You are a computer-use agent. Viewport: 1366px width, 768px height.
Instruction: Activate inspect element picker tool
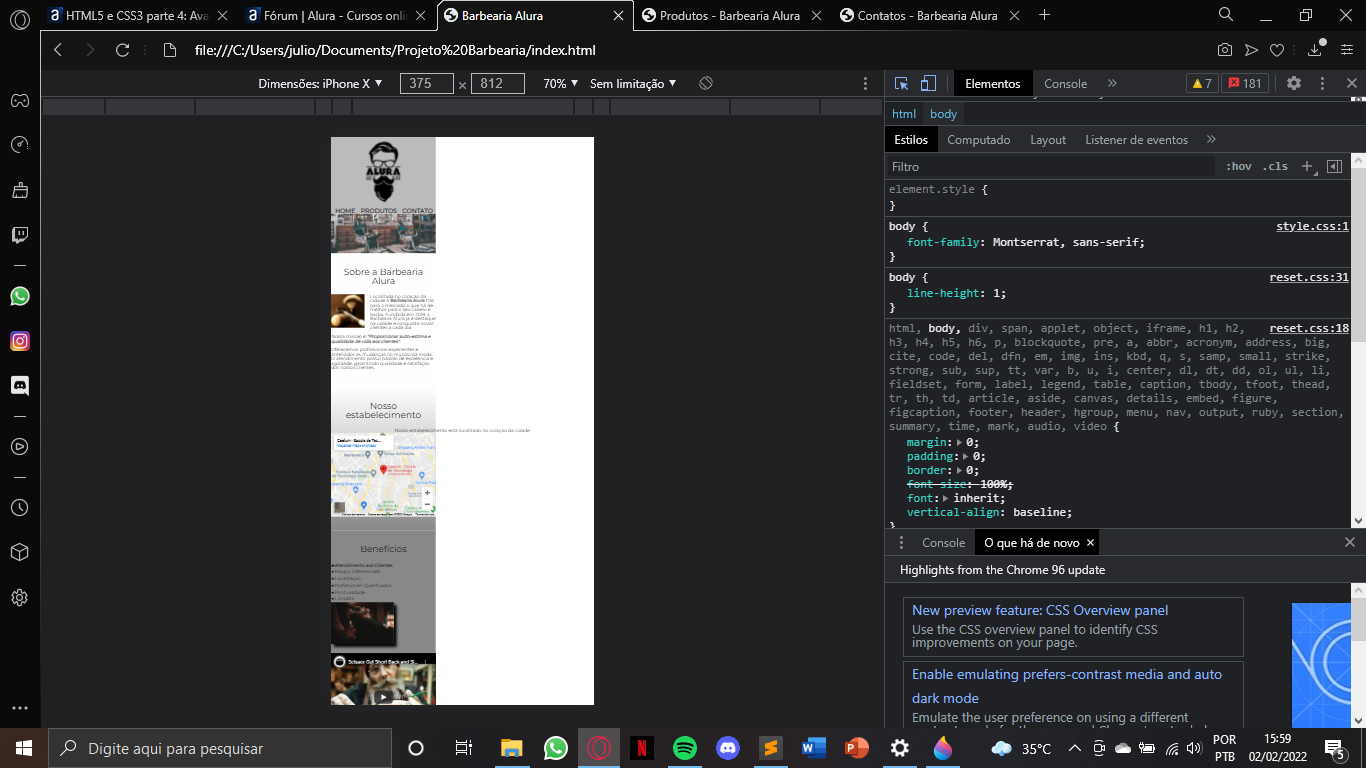[x=901, y=84]
